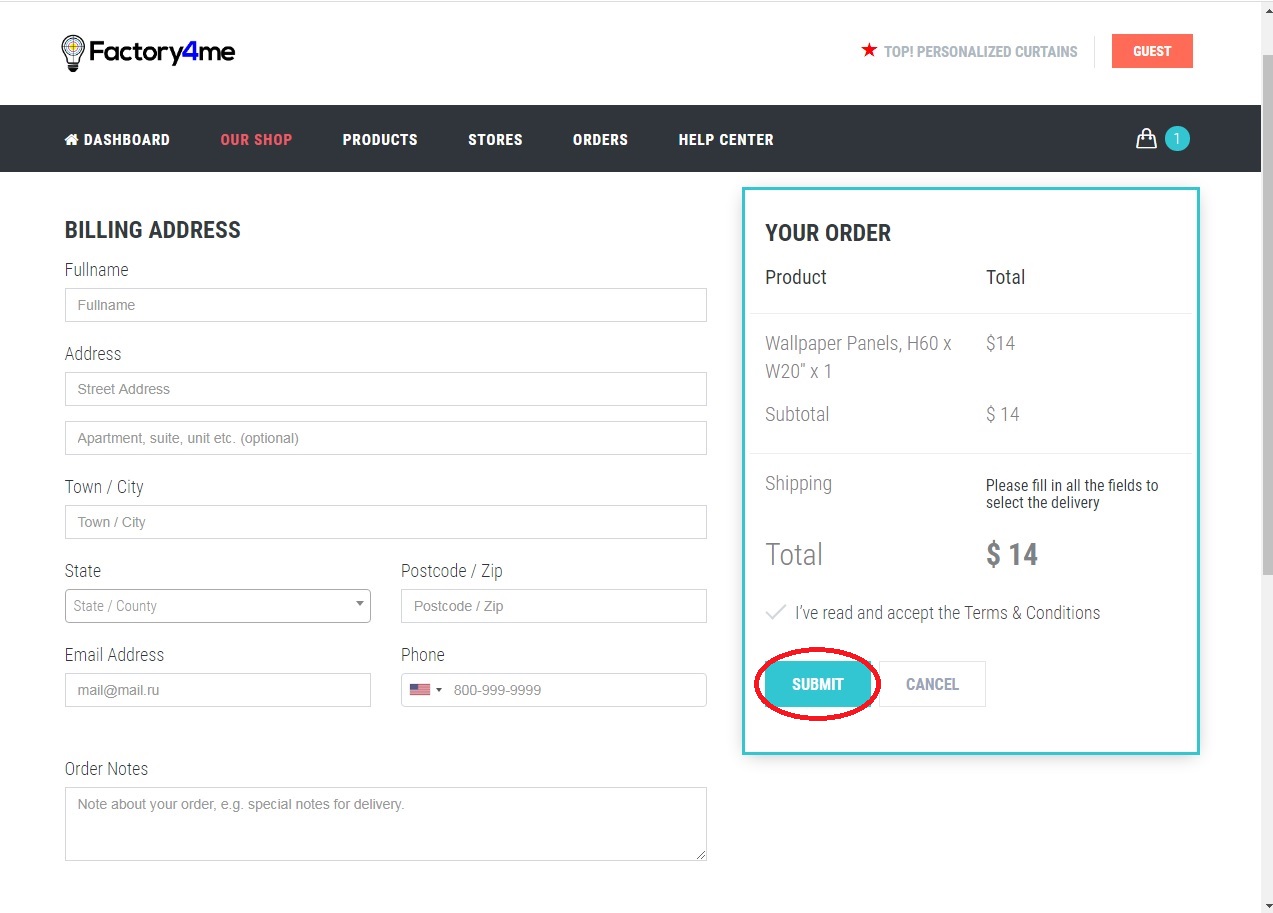
Task: Navigate to the Products menu
Action: pyautogui.click(x=380, y=140)
